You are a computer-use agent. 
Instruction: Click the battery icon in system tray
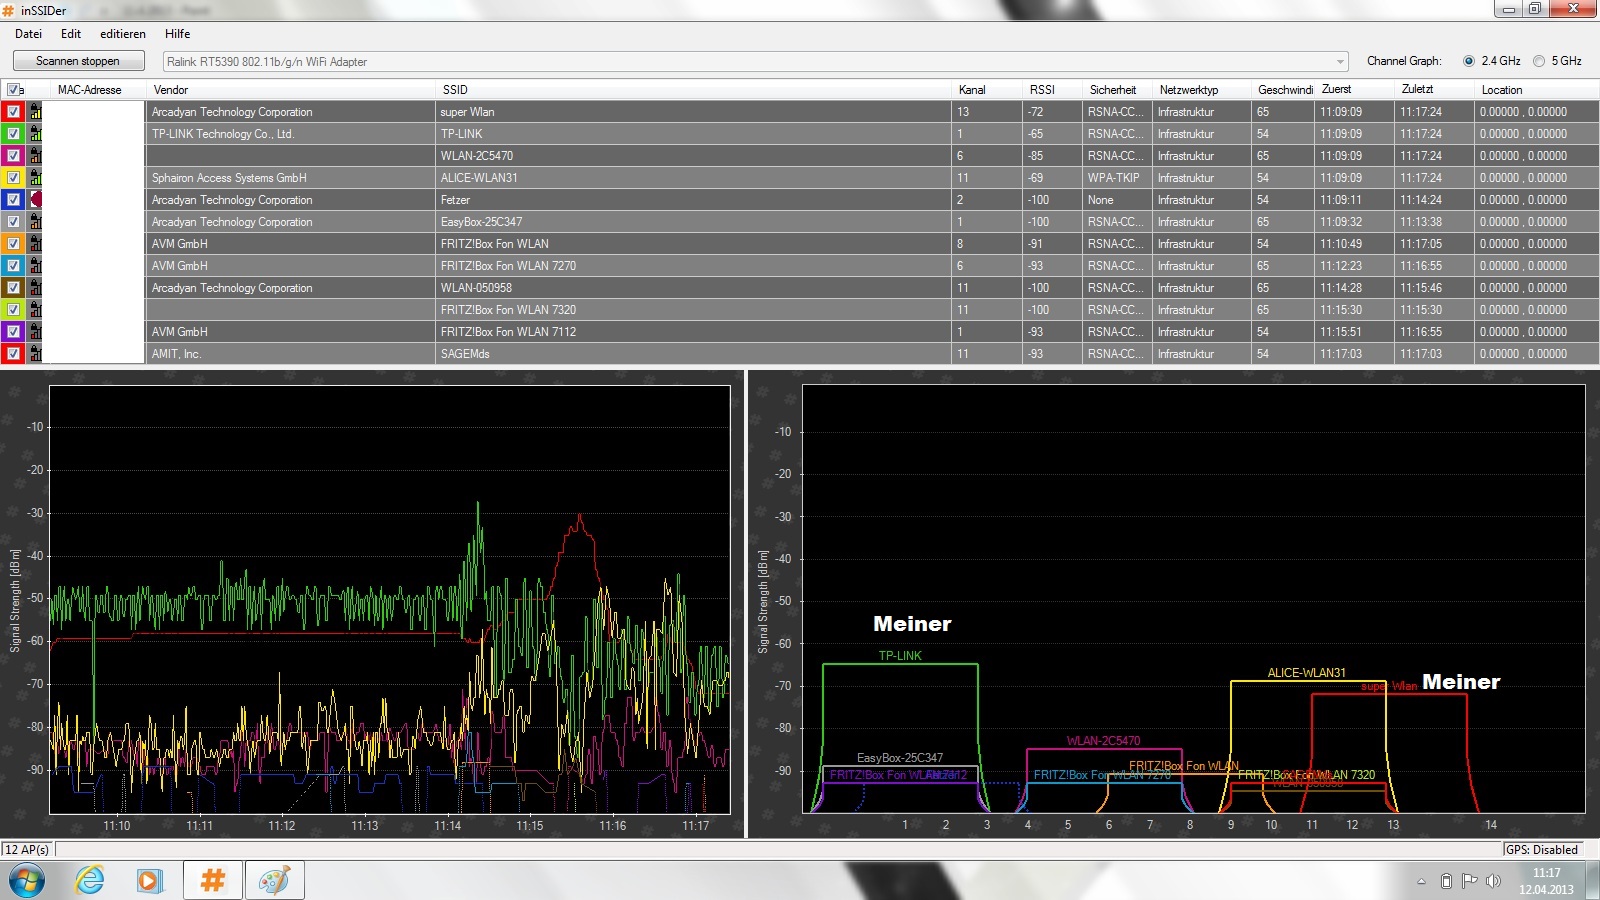[x=1445, y=881]
